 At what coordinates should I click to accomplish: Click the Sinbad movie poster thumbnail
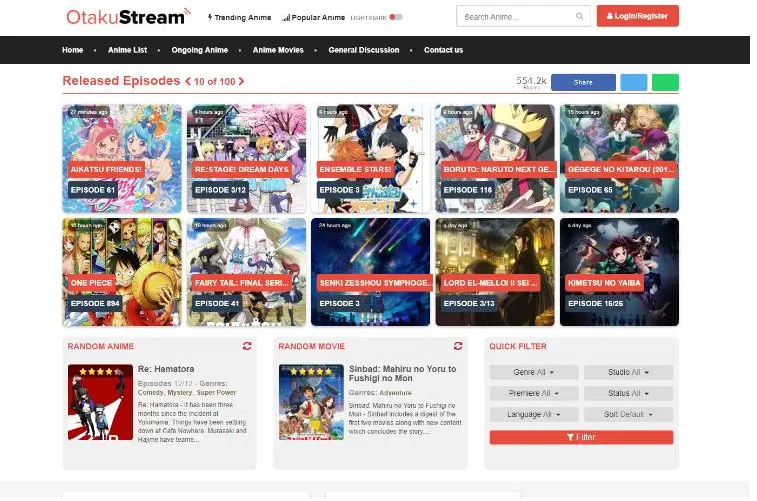(311, 402)
